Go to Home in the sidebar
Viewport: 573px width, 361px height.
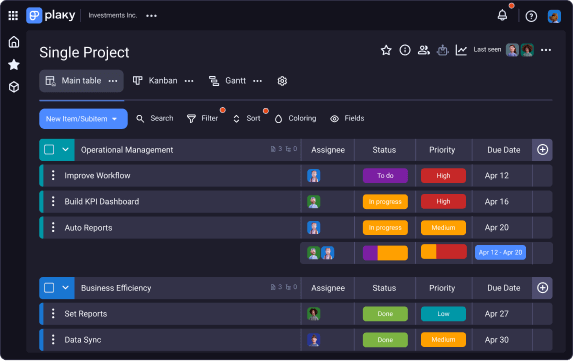tap(14, 42)
